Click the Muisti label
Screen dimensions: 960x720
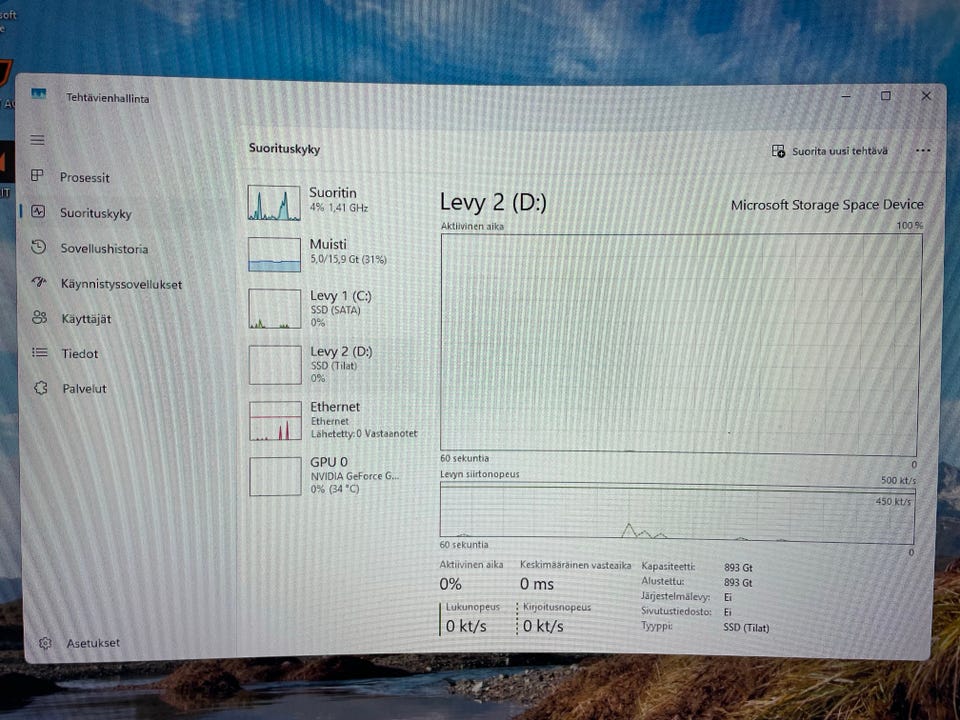328,244
